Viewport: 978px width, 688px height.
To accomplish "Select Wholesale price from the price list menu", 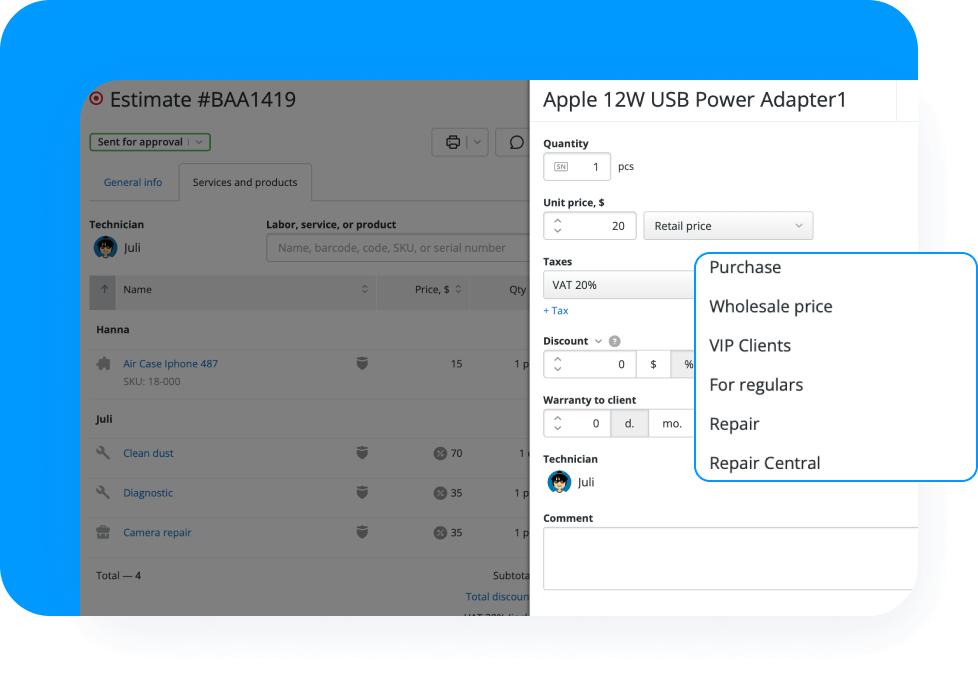I will pyautogui.click(x=771, y=306).
